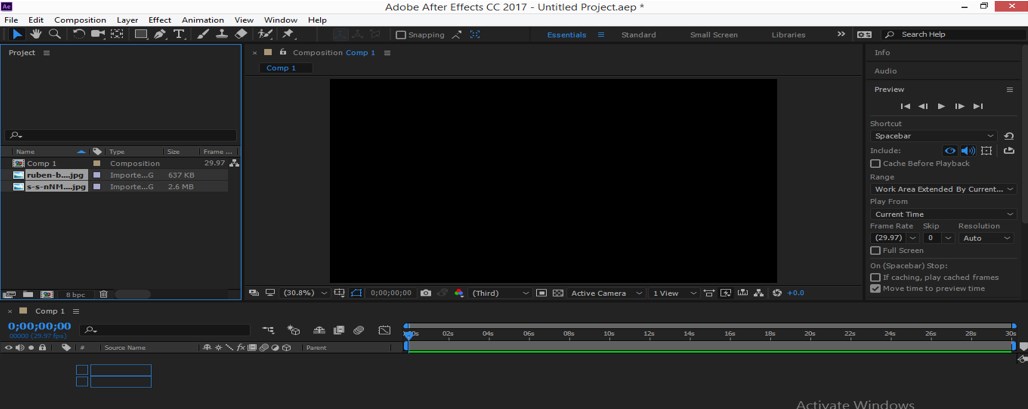The image size is (1028, 409).
Task: Enable Cache Before Playback checkbox
Action: 875,163
